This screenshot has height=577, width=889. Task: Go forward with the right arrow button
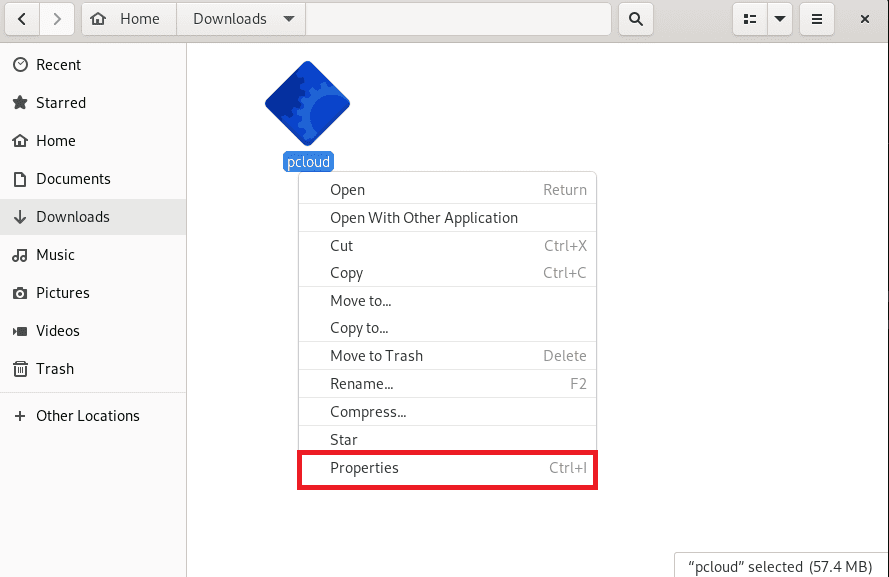pos(57,19)
